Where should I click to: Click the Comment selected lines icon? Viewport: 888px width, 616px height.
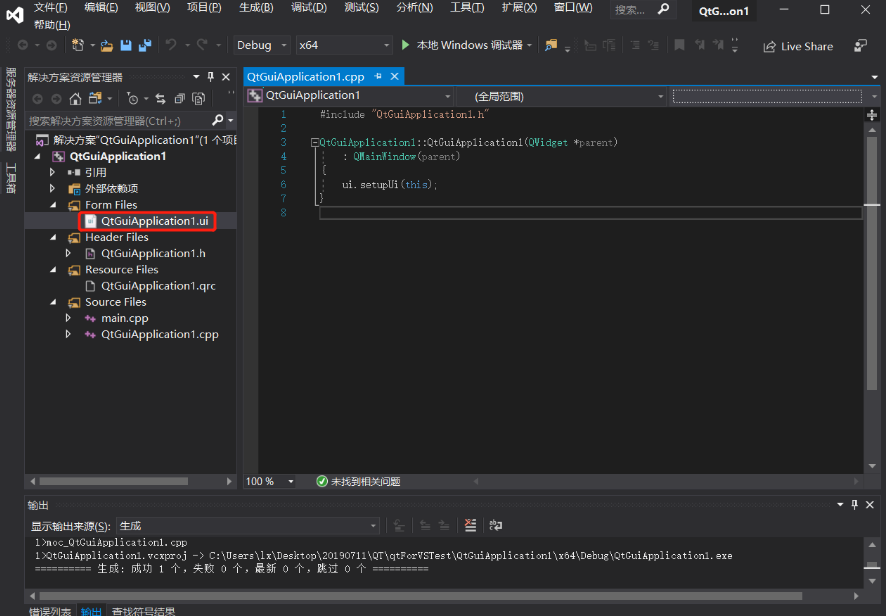click(x=635, y=45)
